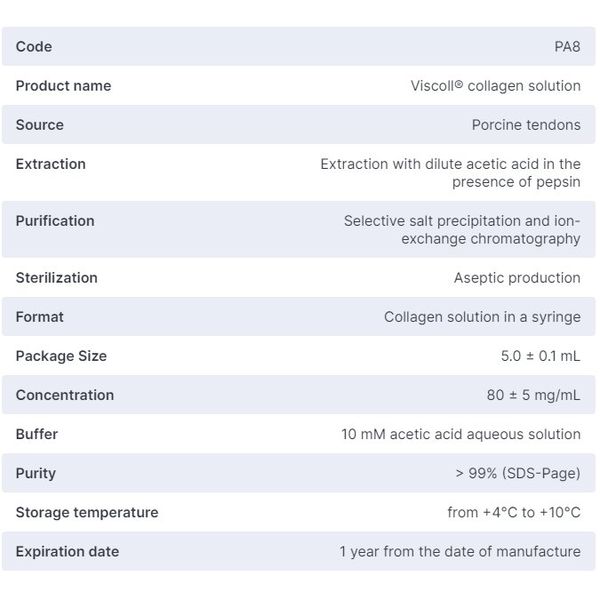
Task: Click the 10 mM acetic acid buffer value
Action: [x=461, y=434]
